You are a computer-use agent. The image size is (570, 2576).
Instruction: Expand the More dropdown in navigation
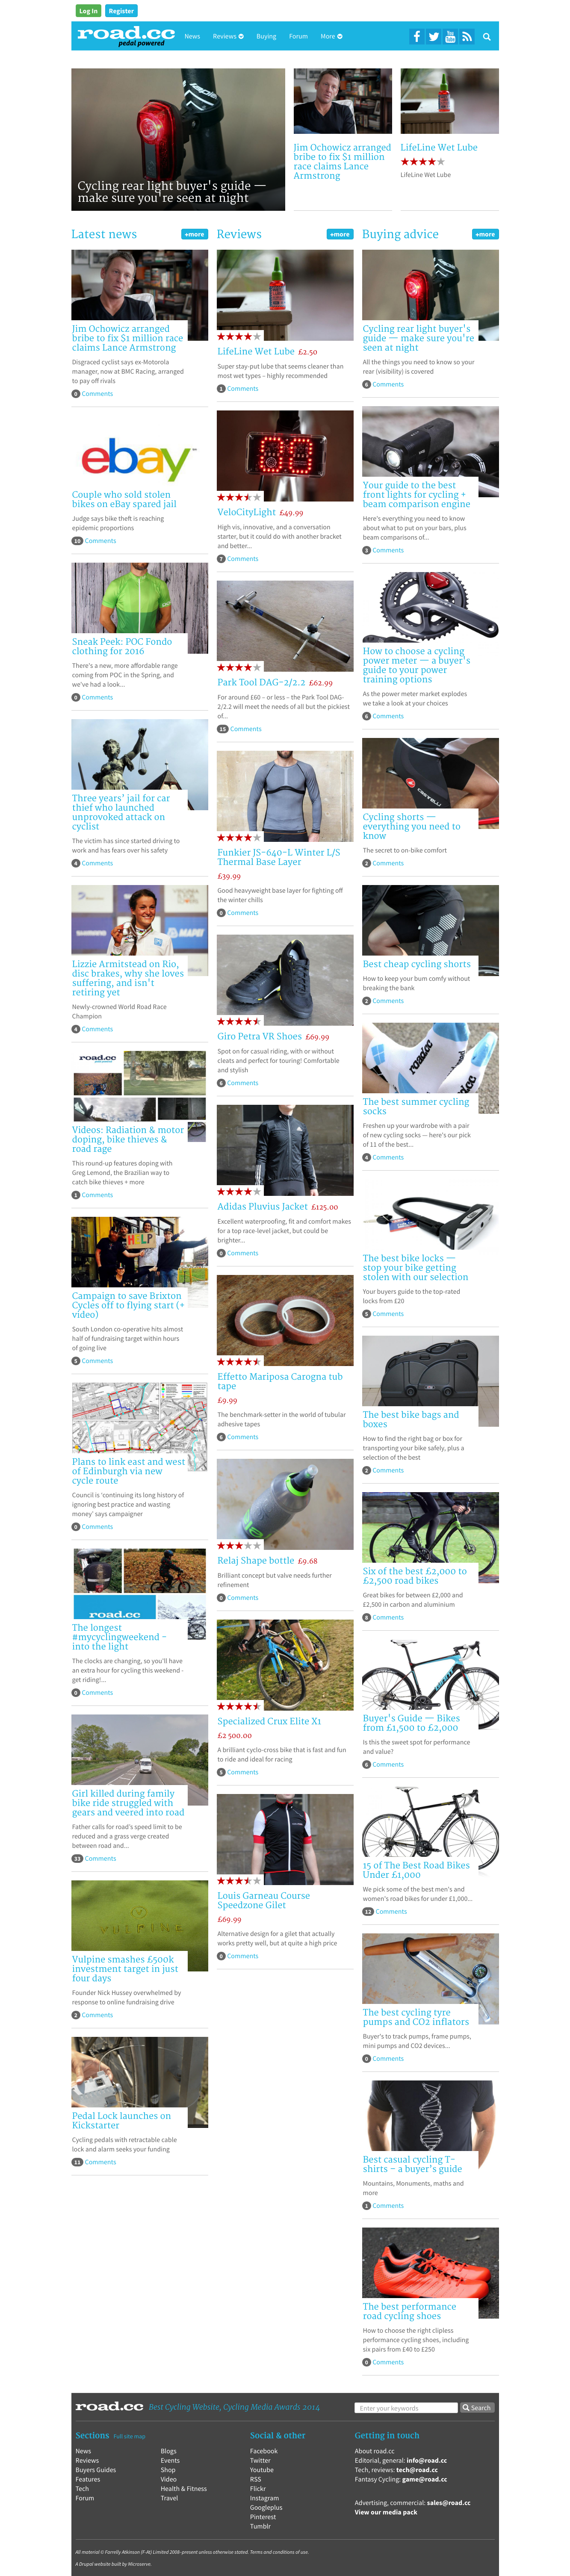(x=331, y=36)
